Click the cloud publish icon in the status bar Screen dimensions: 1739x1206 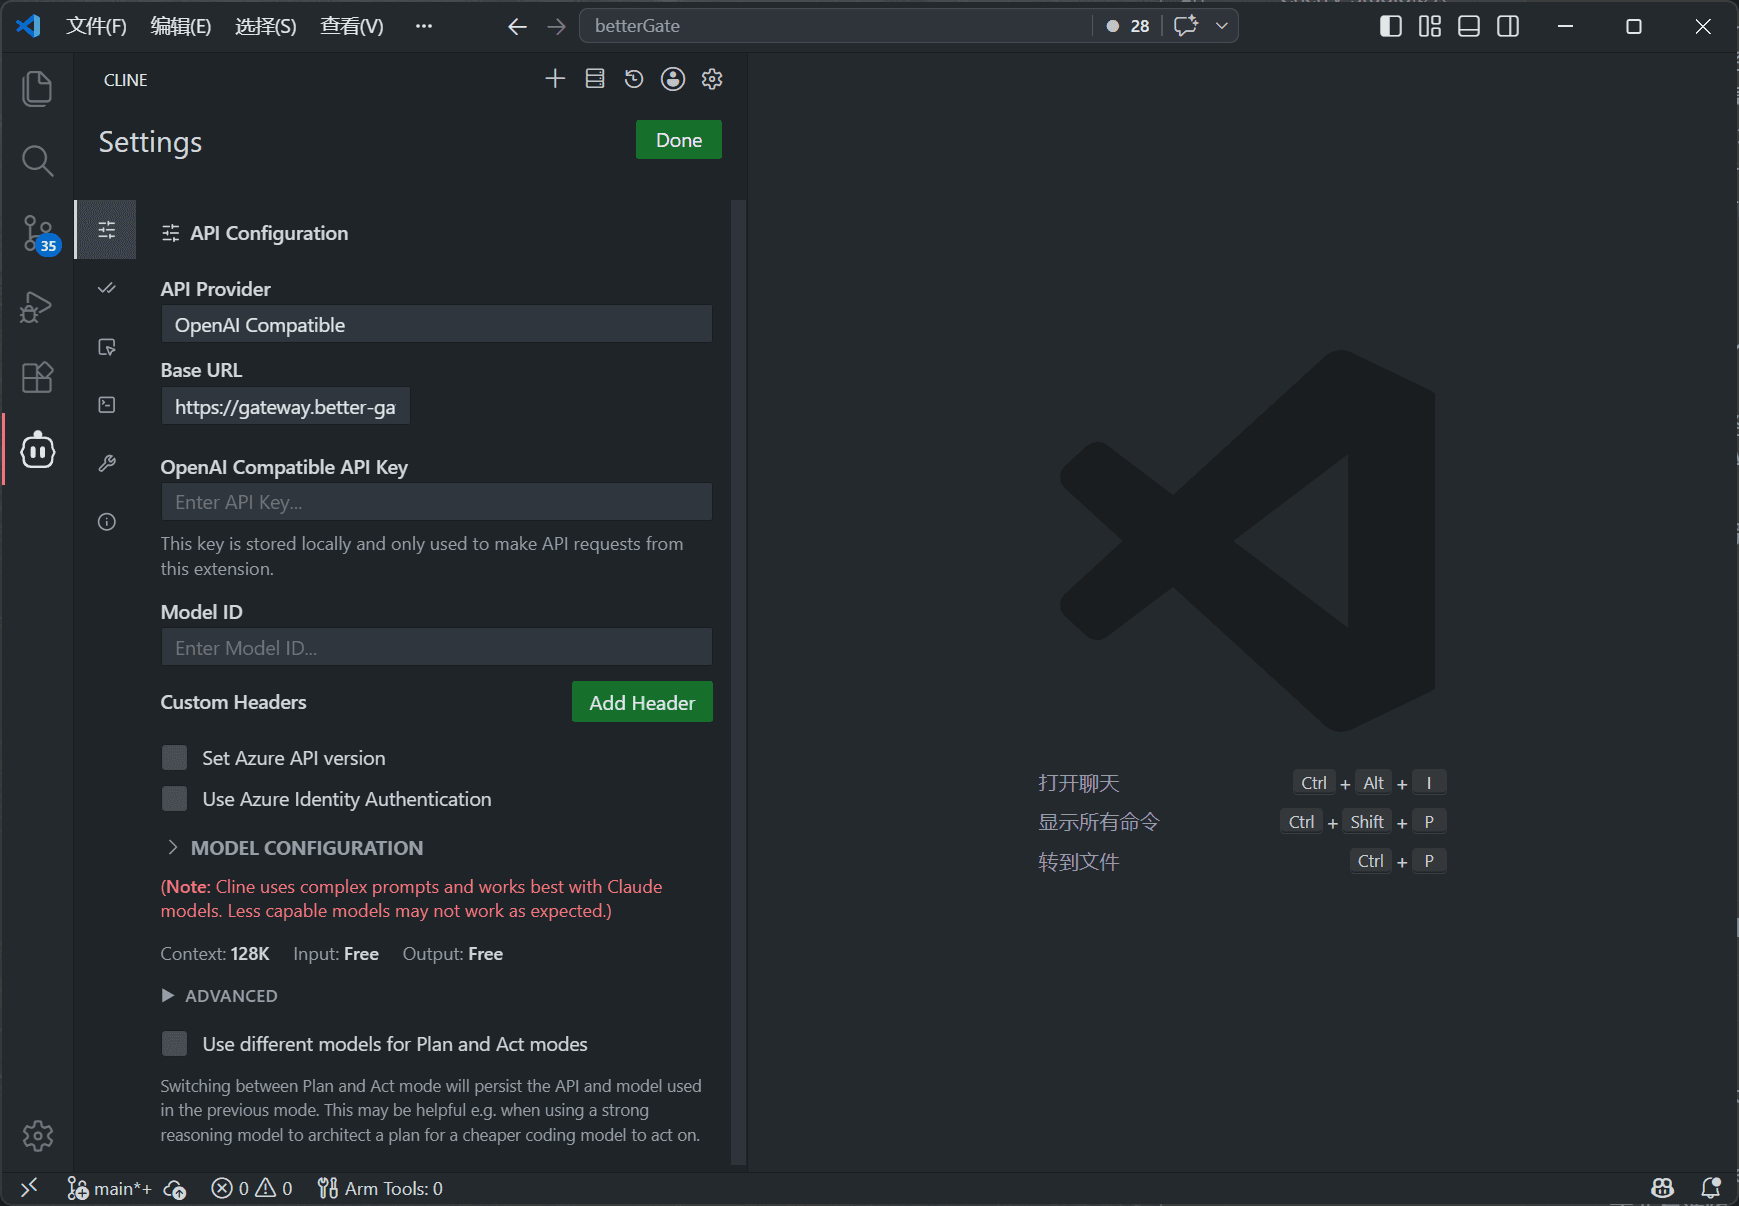[x=175, y=1188]
